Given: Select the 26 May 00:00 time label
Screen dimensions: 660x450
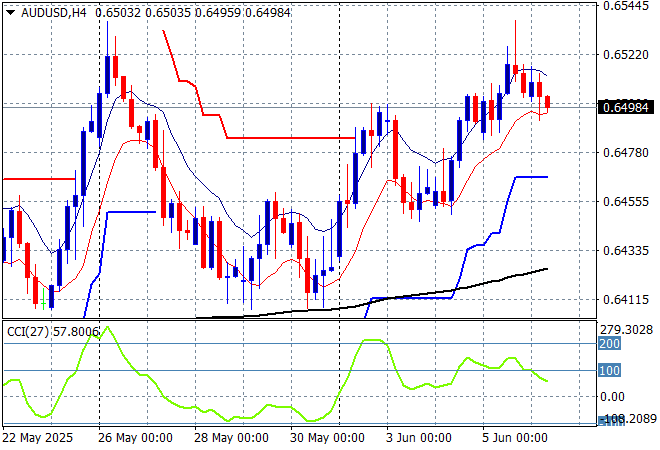Looking at the screenshot, I should [134, 438].
